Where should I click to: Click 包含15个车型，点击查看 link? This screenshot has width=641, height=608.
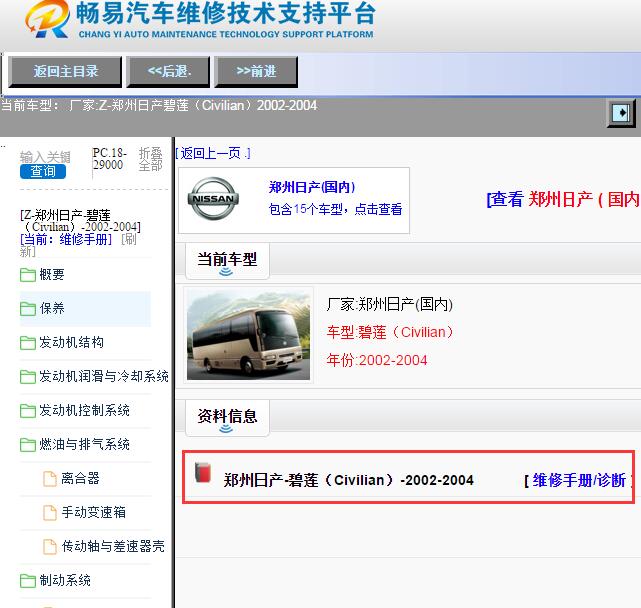tap(335, 209)
